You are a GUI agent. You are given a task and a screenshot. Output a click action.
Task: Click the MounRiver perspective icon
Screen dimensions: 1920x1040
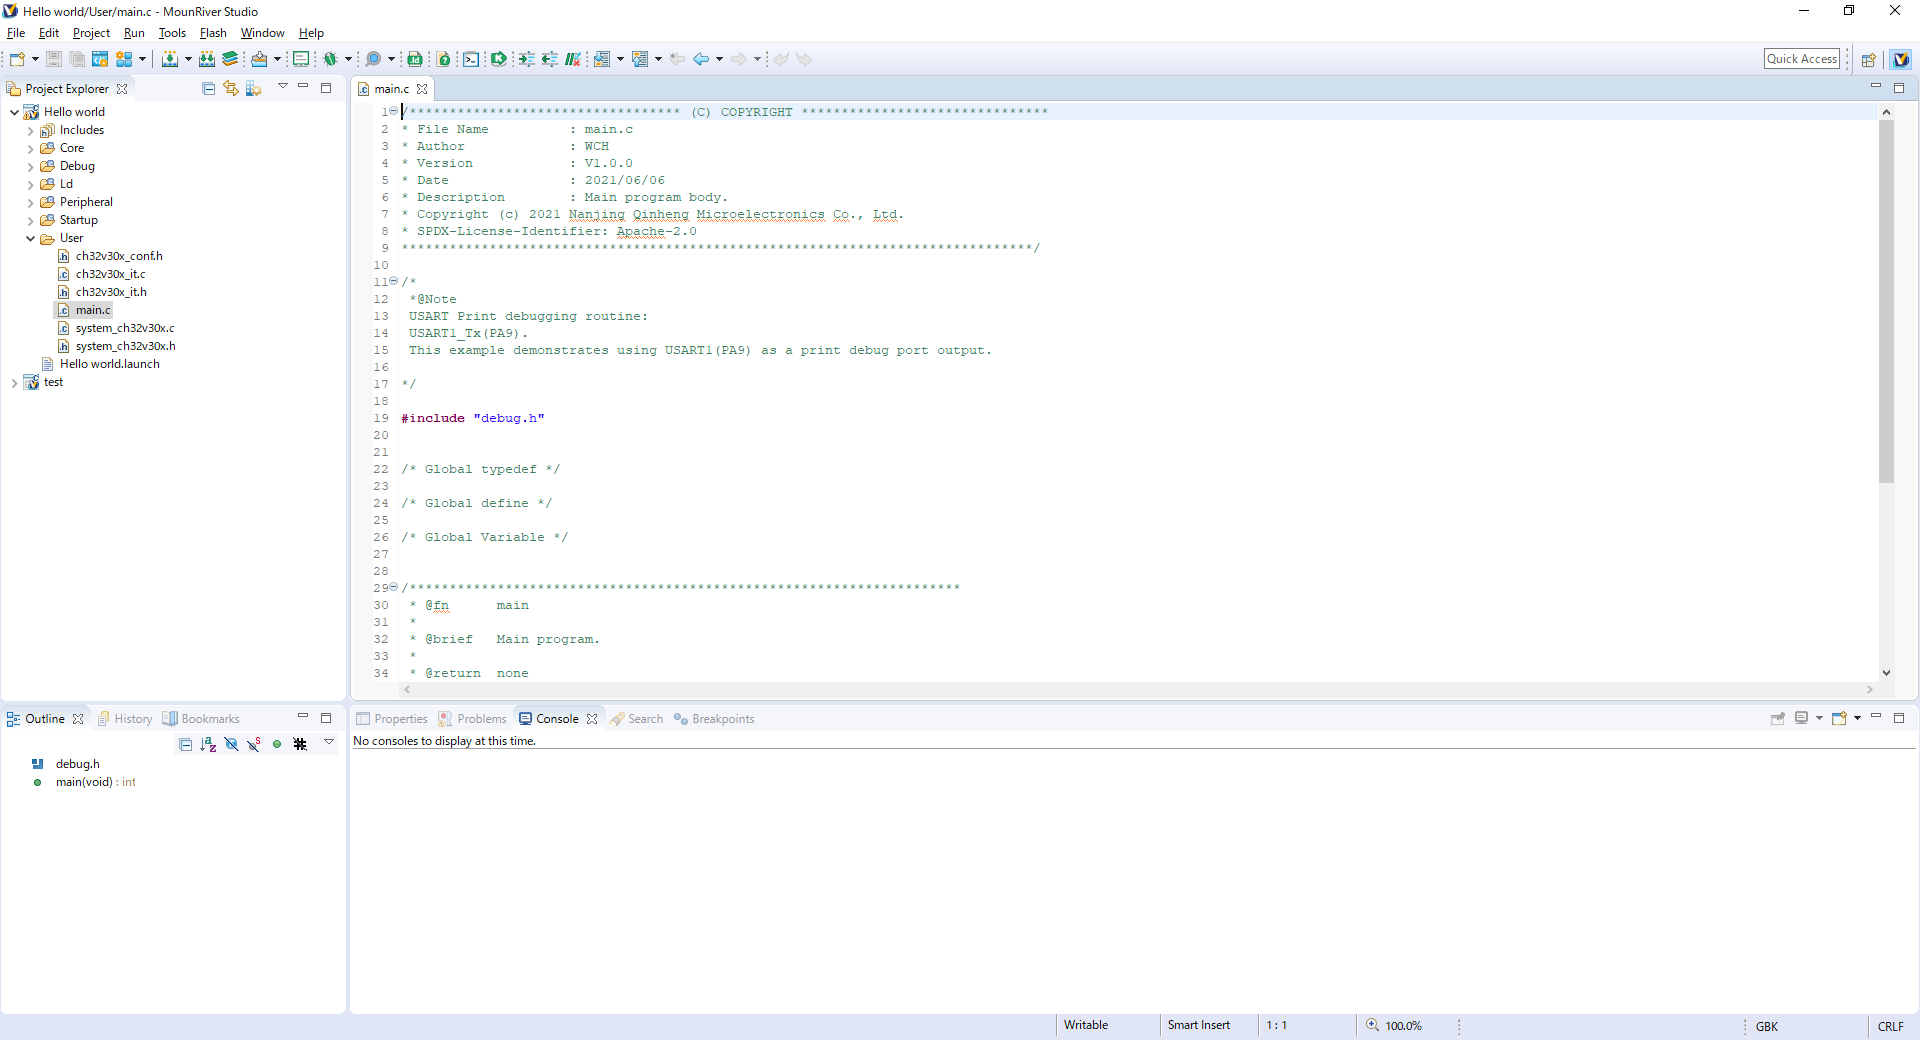pos(1900,59)
